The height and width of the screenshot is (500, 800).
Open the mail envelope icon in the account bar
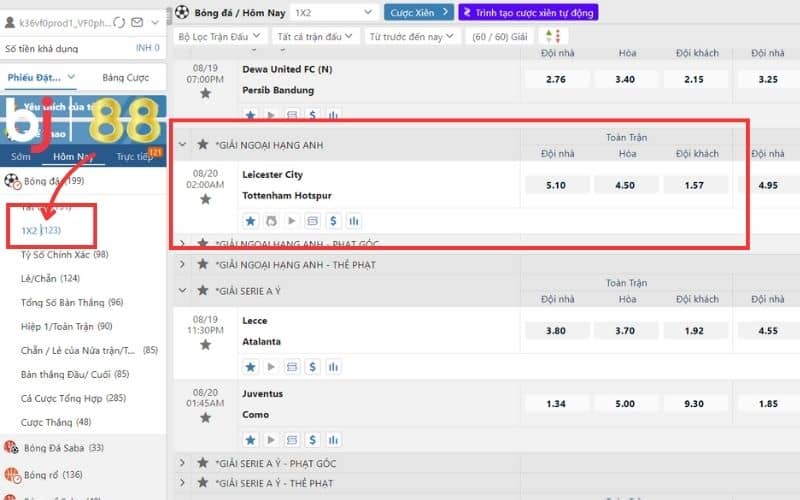click(137, 22)
